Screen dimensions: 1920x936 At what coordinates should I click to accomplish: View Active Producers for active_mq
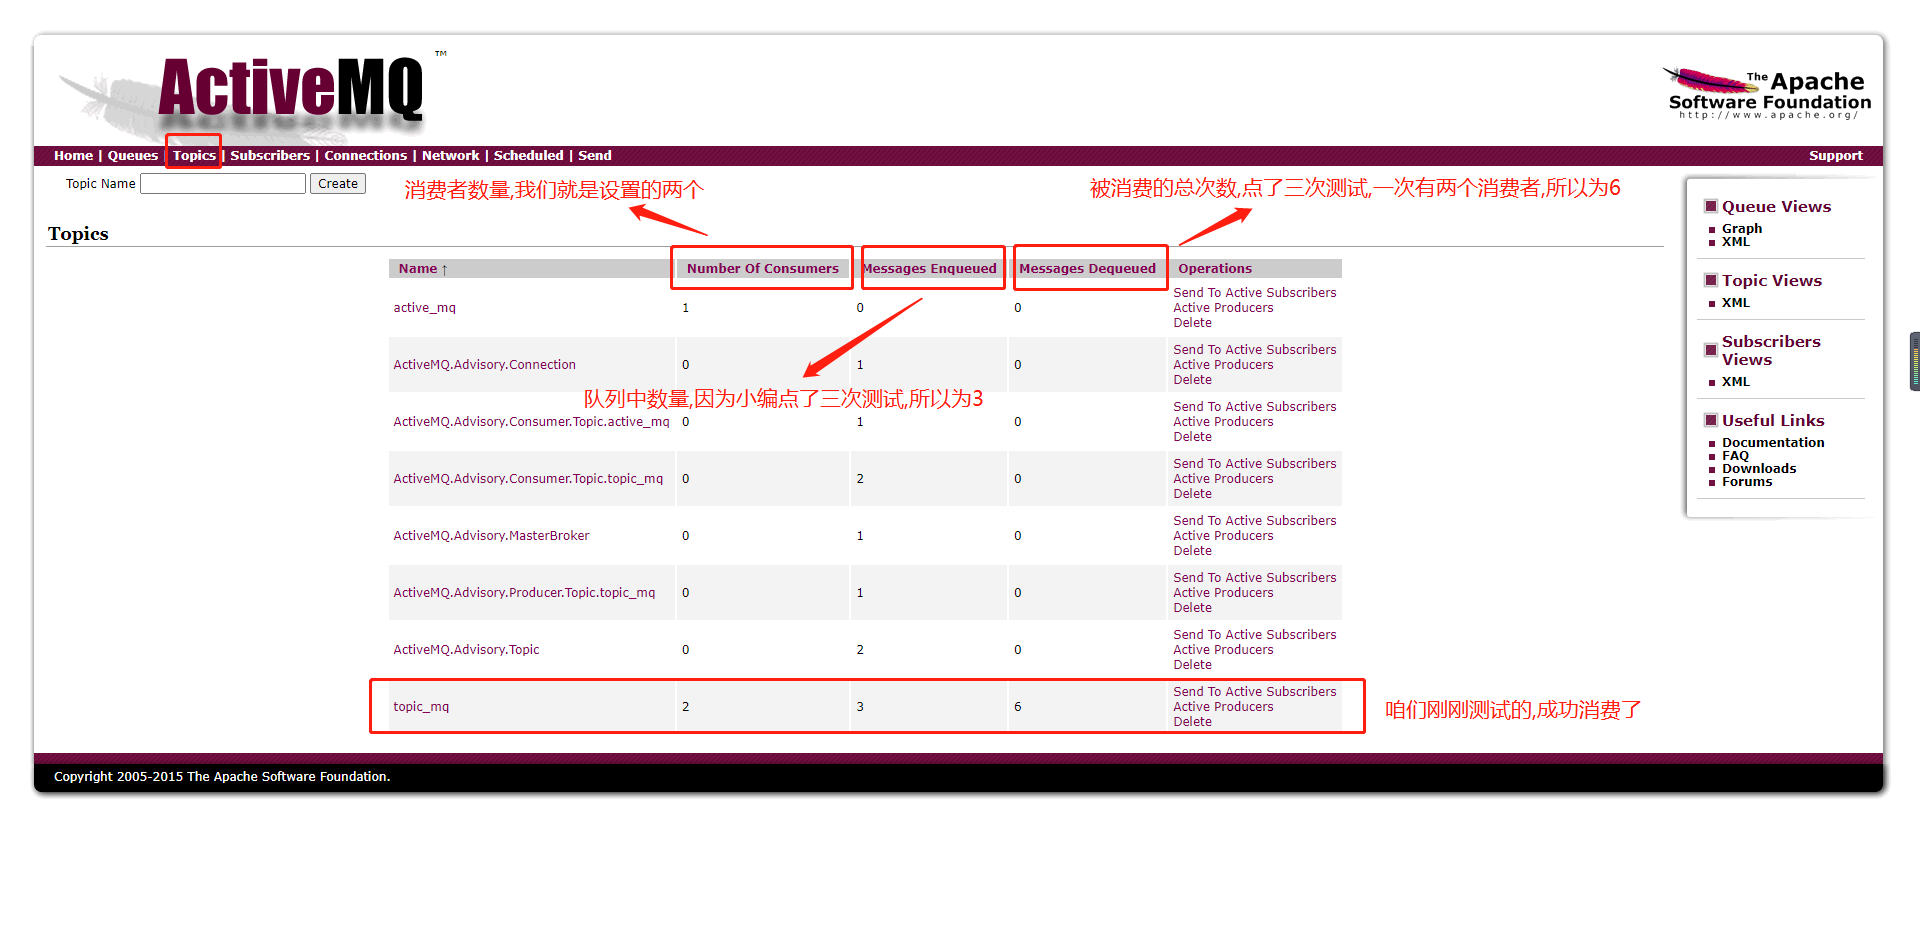click(x=1223, y=308)
